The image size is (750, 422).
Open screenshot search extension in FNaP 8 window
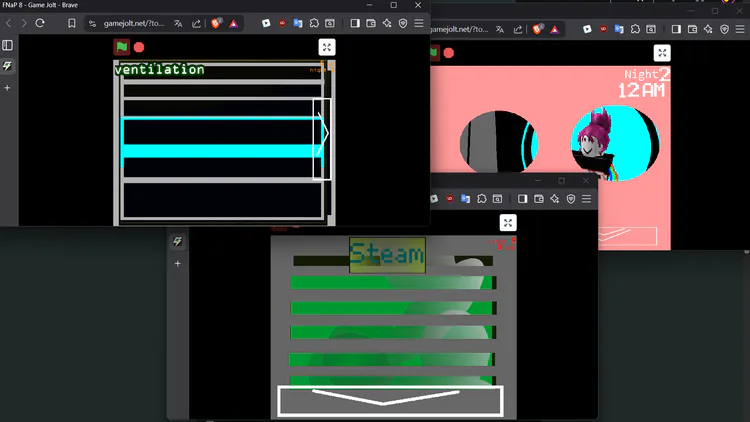point(330,23)
